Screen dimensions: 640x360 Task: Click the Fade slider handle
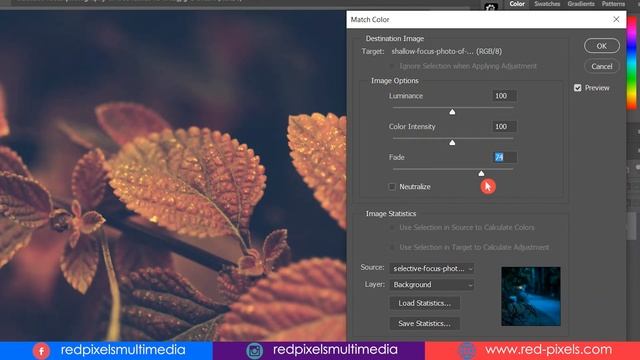click(481, 173)
